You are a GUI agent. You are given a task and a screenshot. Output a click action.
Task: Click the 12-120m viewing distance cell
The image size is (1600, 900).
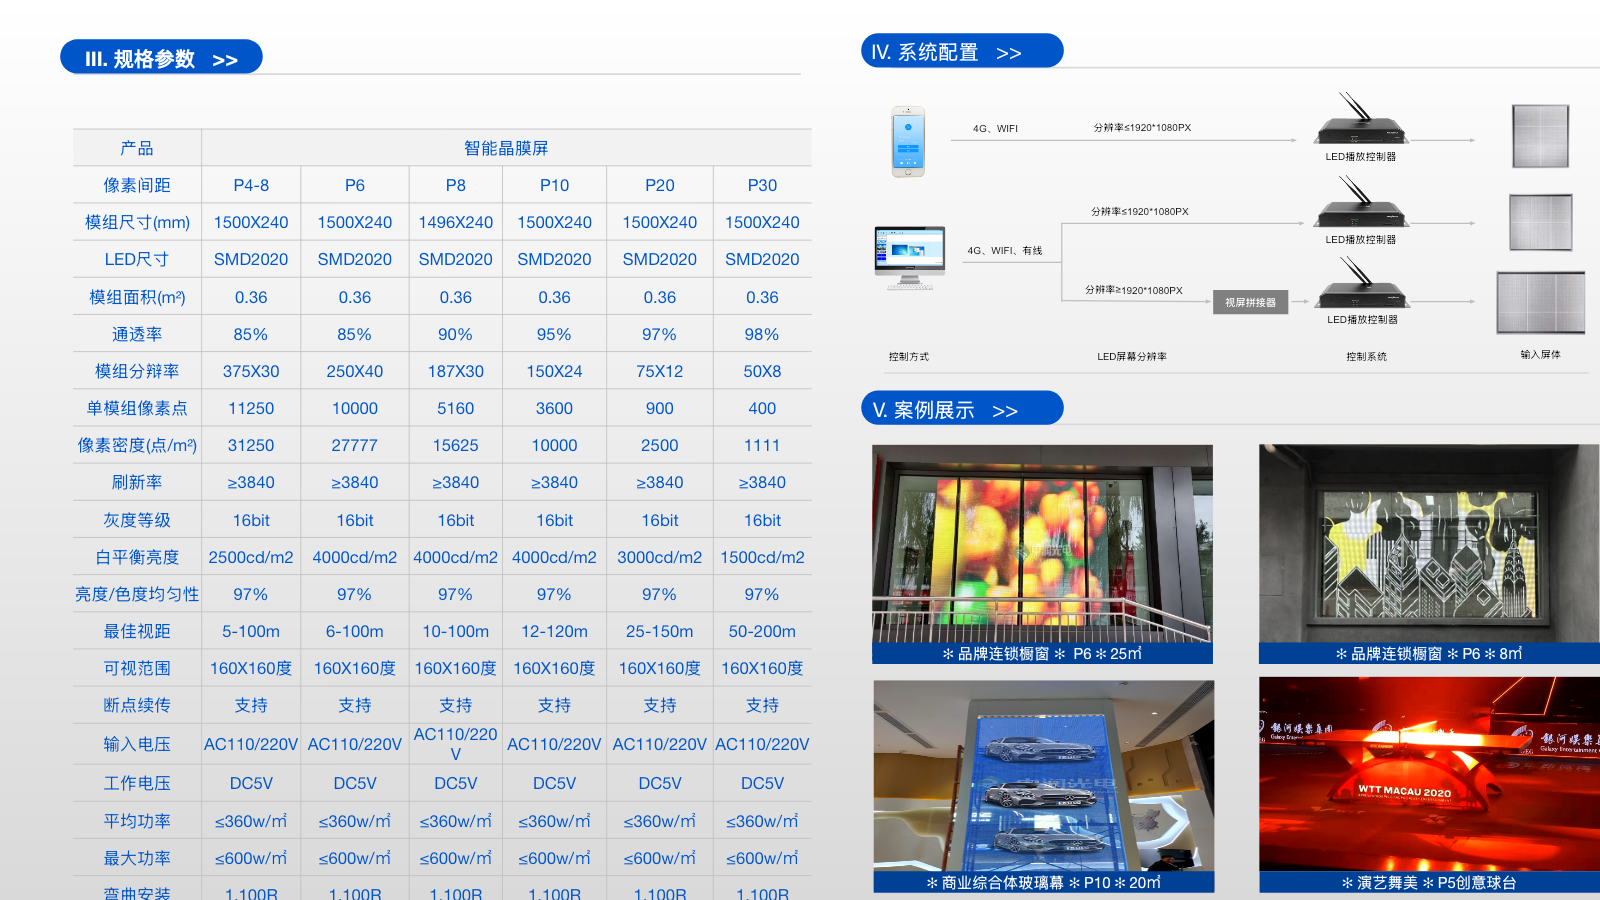click(554, 631)
